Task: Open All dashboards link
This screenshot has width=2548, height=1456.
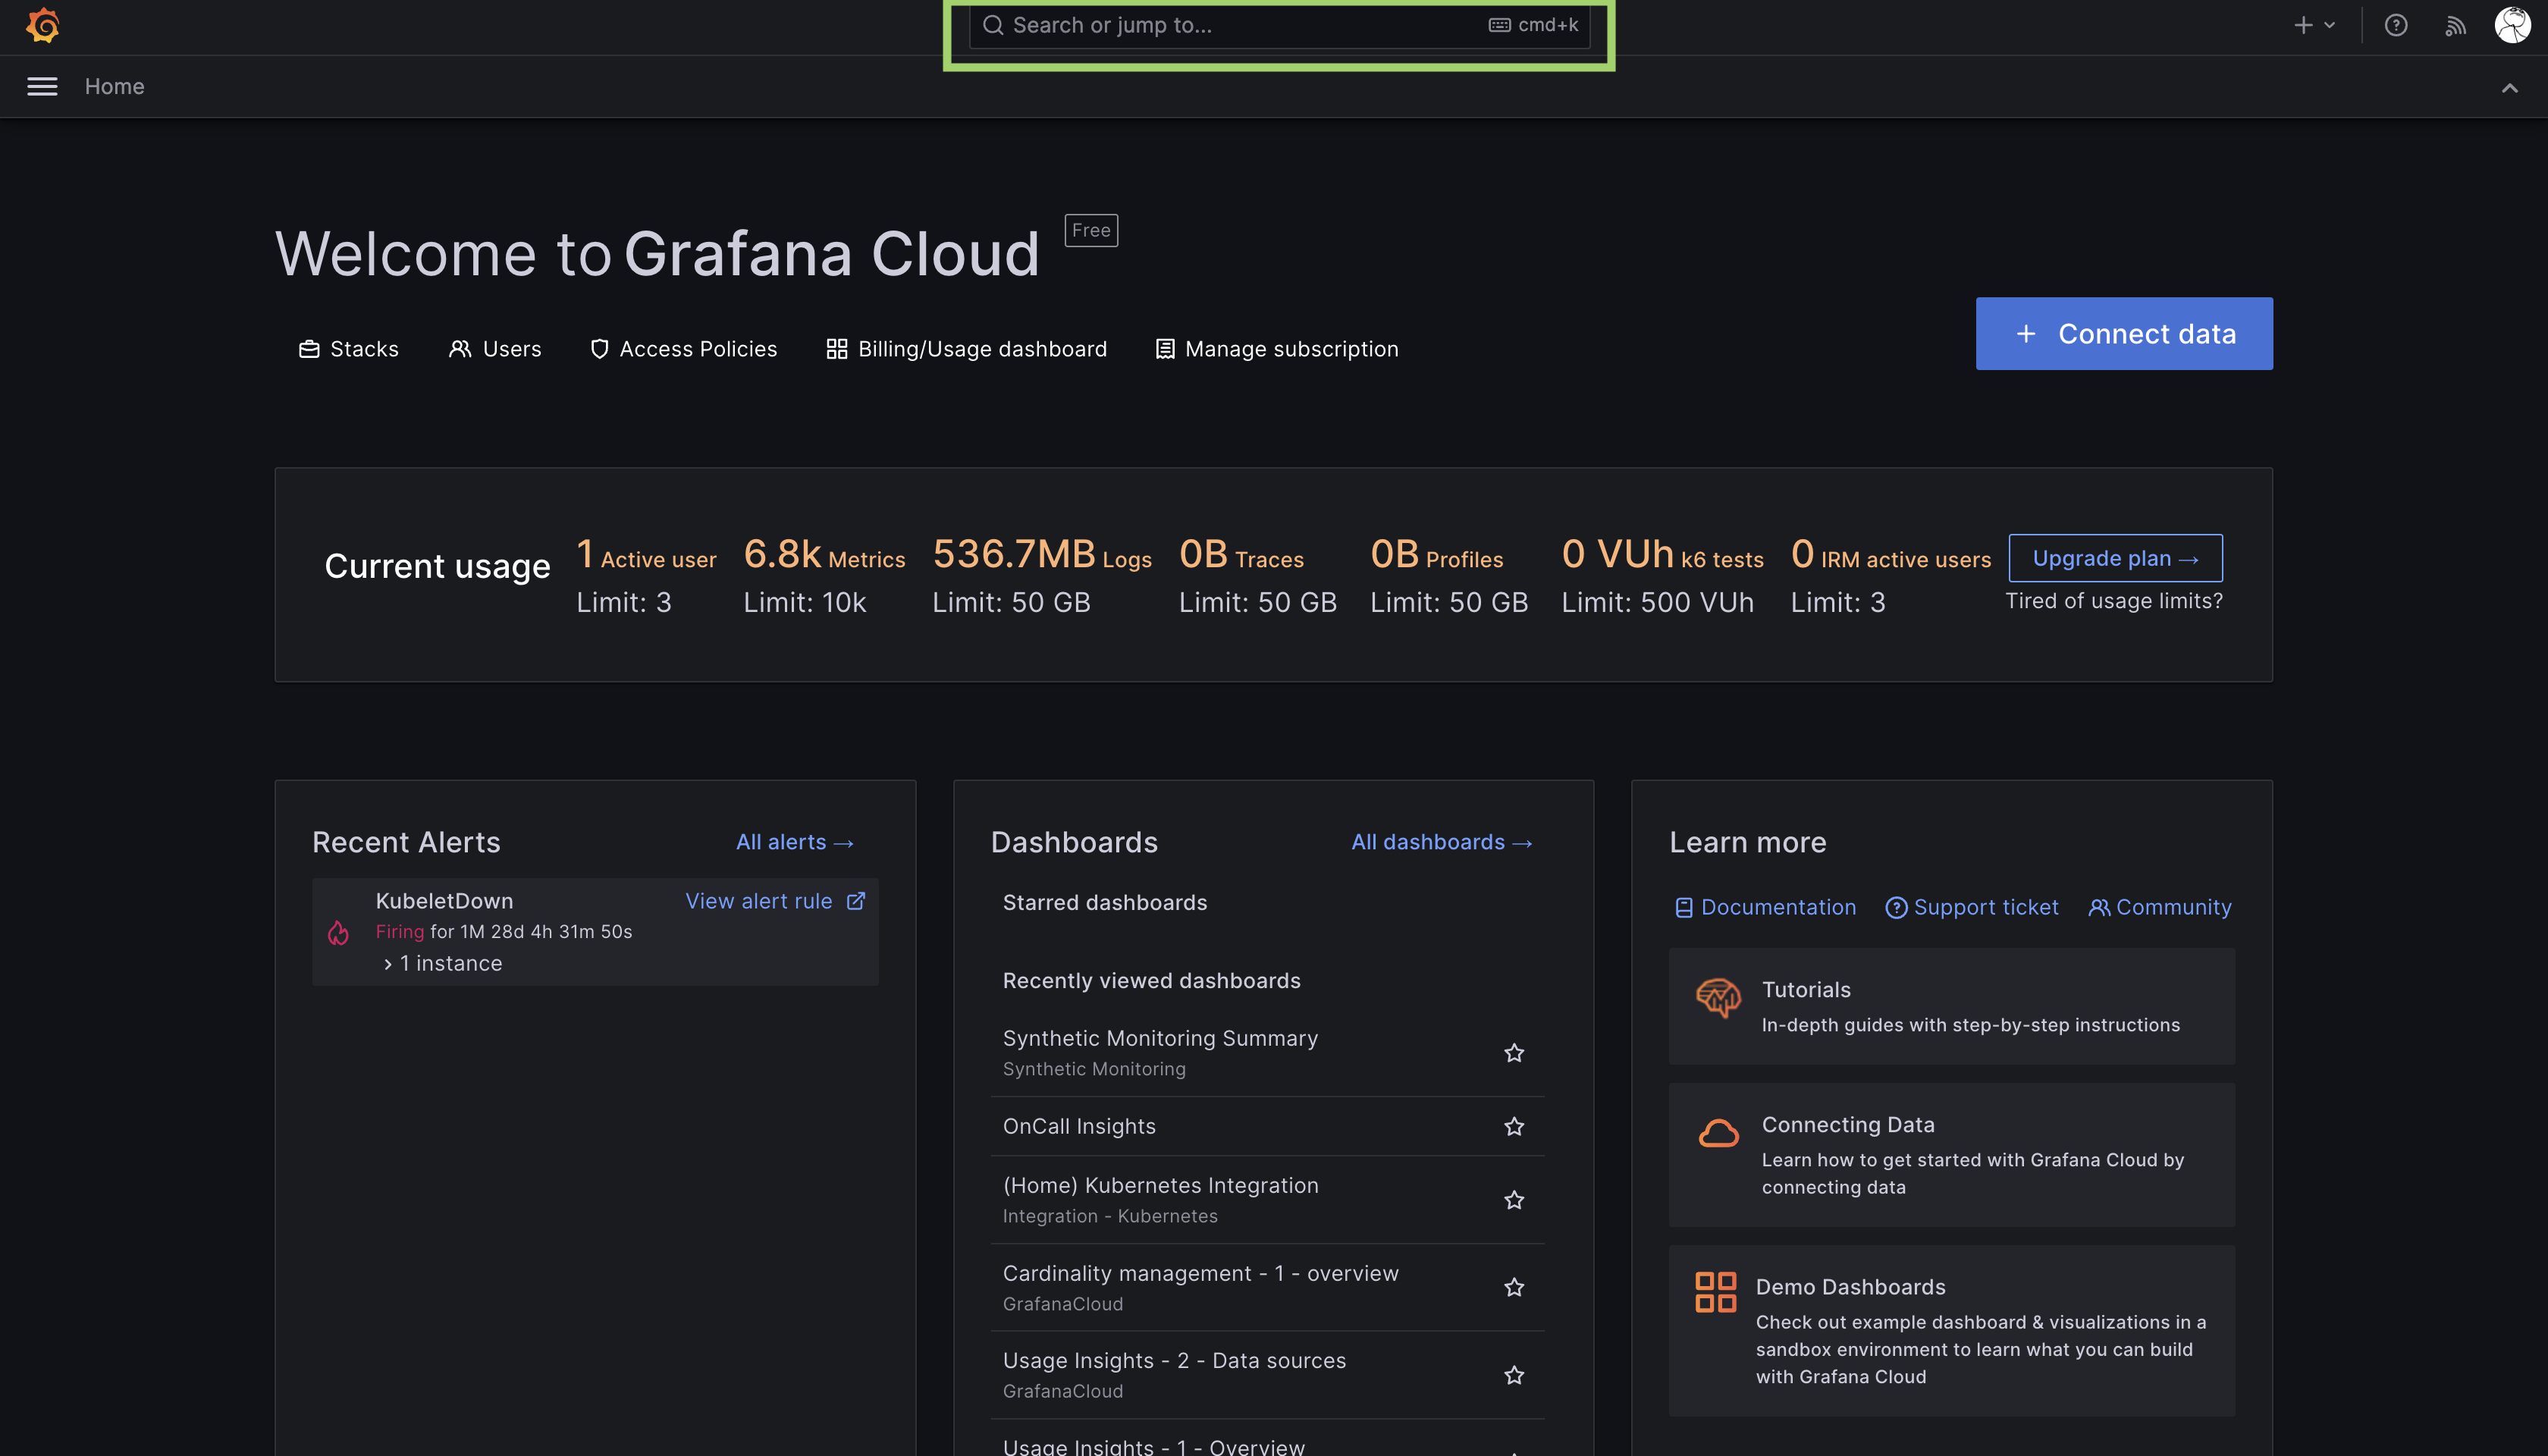Action: (1442, 842)
